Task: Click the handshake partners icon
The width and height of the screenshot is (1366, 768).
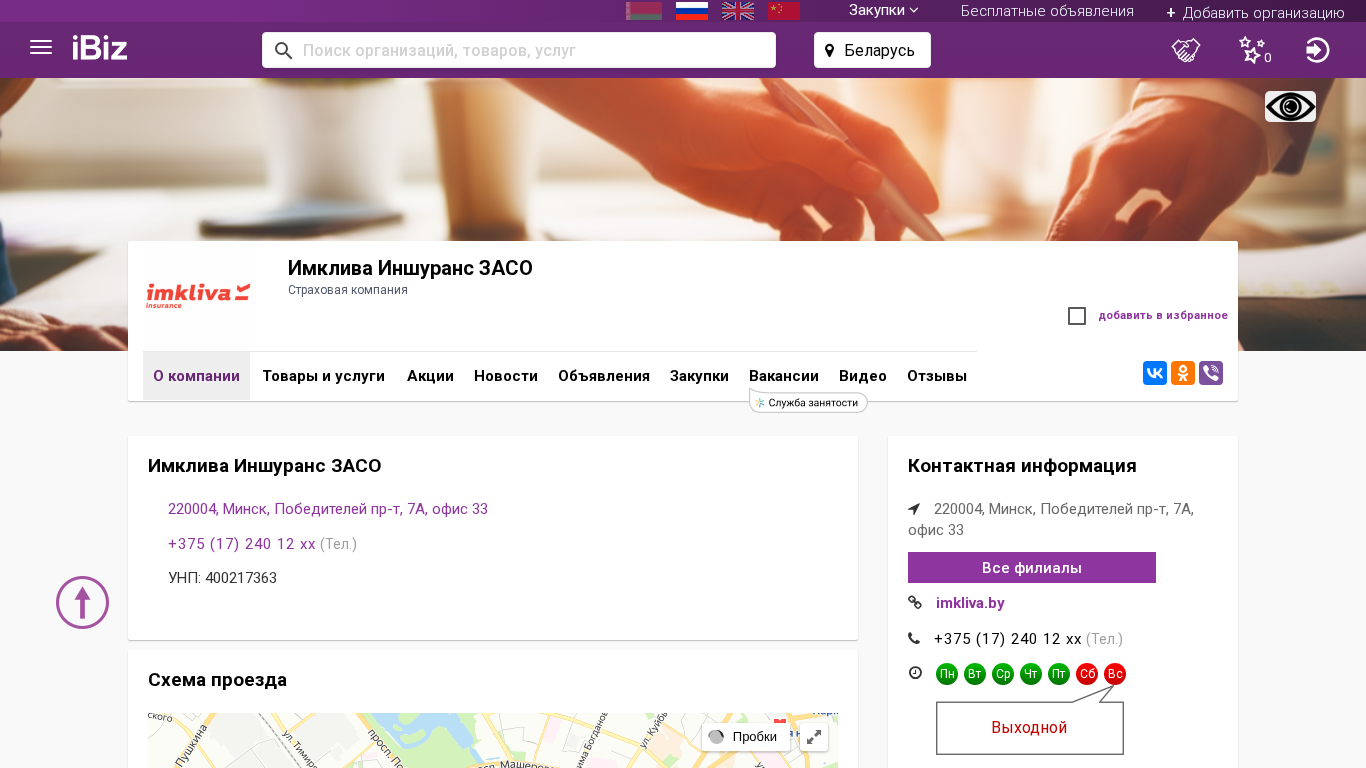Action: 1186,50
